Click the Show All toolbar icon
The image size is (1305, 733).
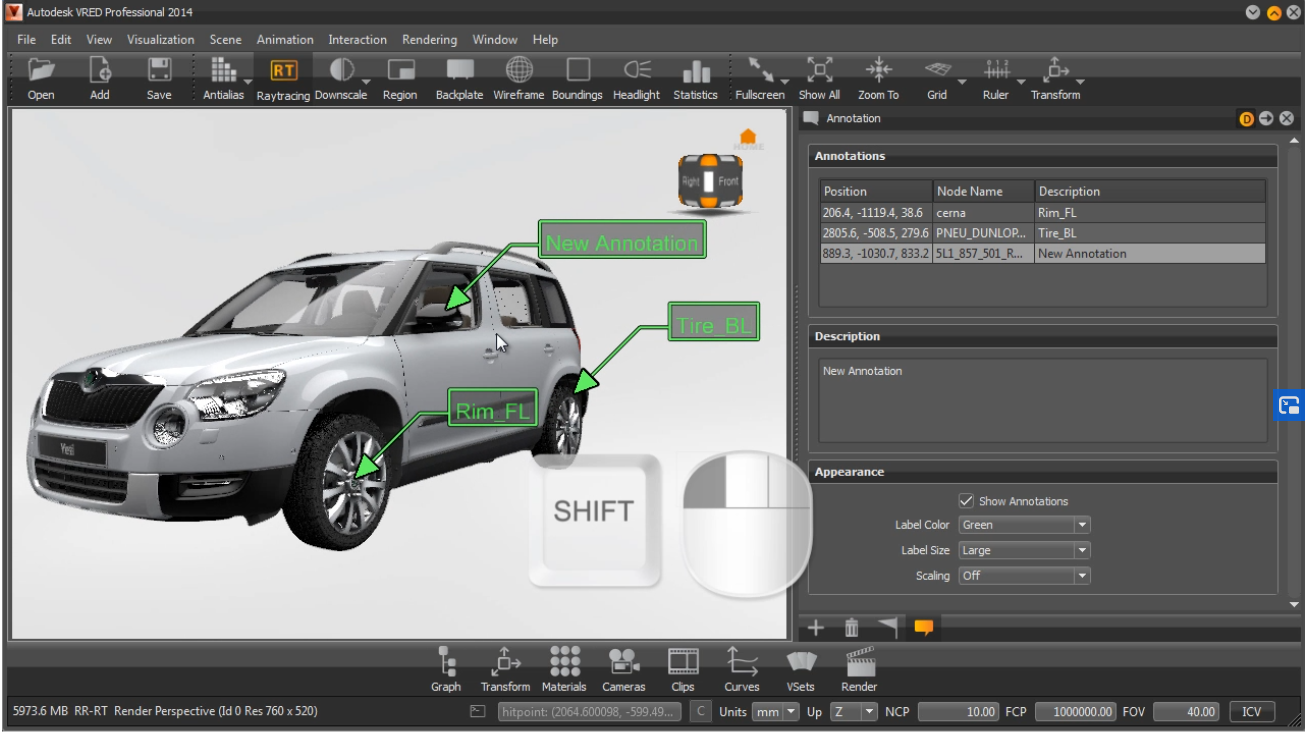click(x=819, y=70)
